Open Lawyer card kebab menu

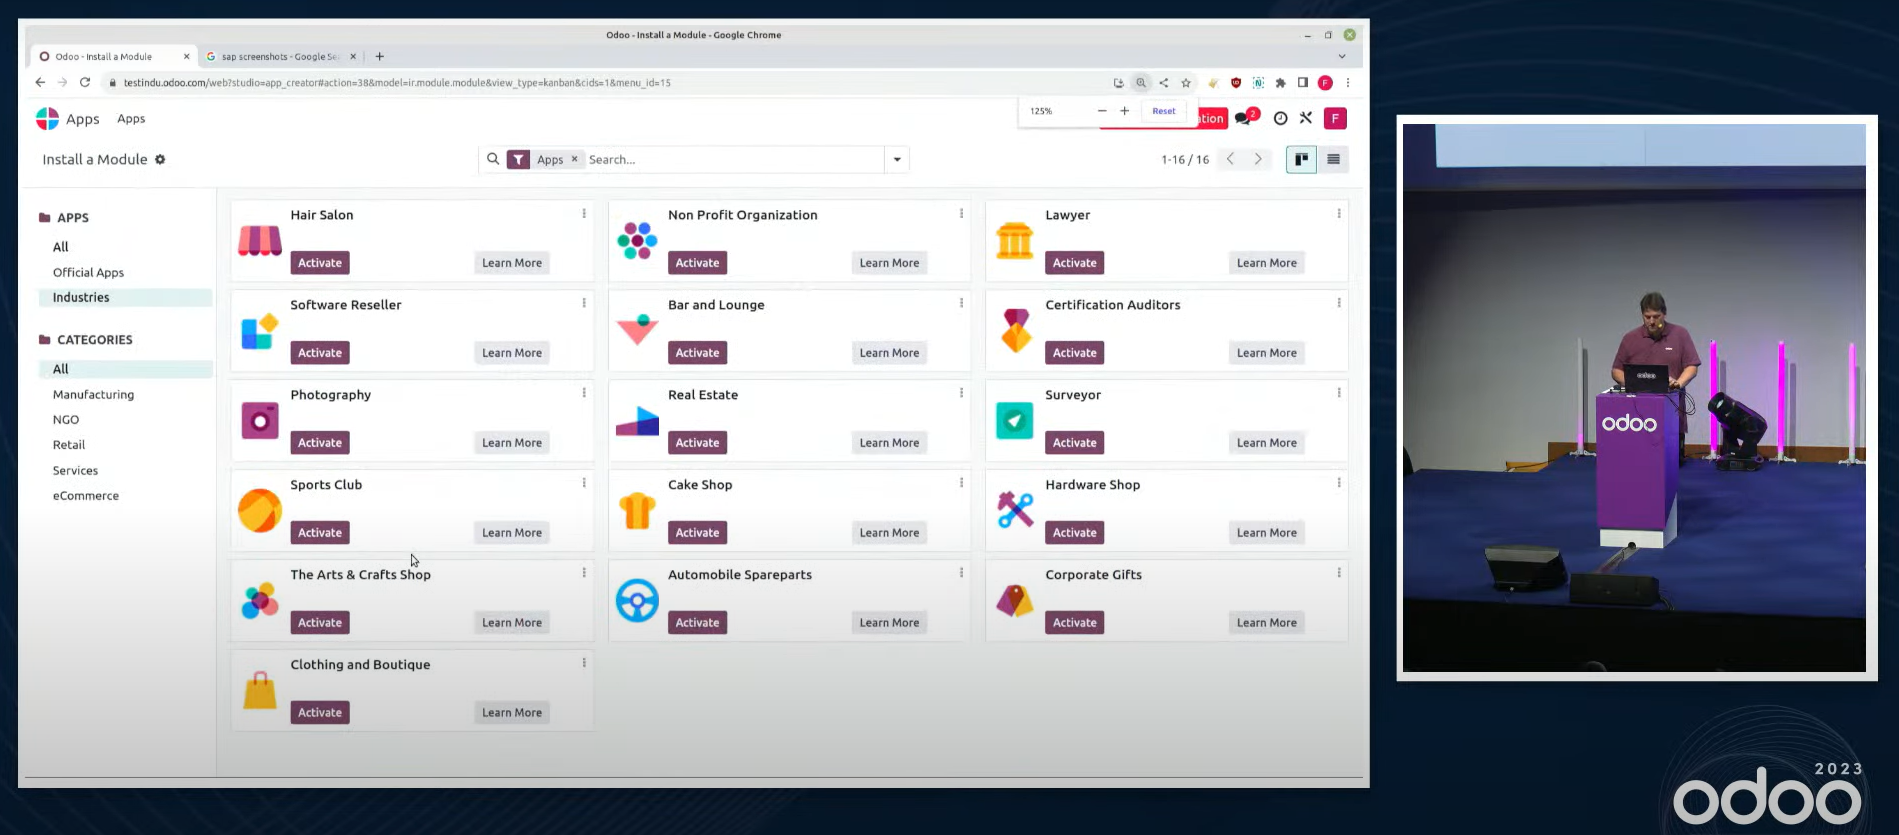point(1339,213)
